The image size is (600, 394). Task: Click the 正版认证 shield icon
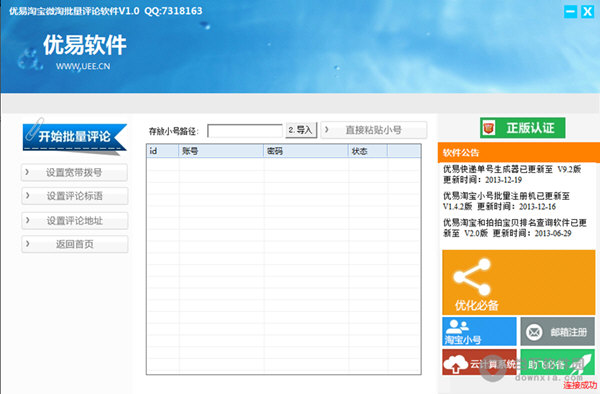click(489, 128)
